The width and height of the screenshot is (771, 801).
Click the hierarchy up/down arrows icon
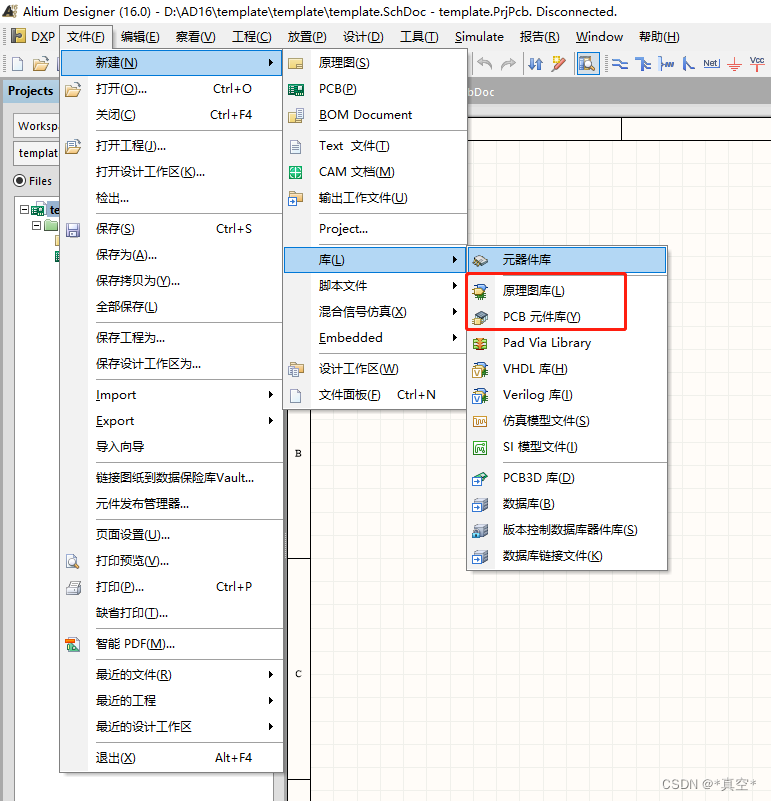pyautogui.click(x=535, y=64)
